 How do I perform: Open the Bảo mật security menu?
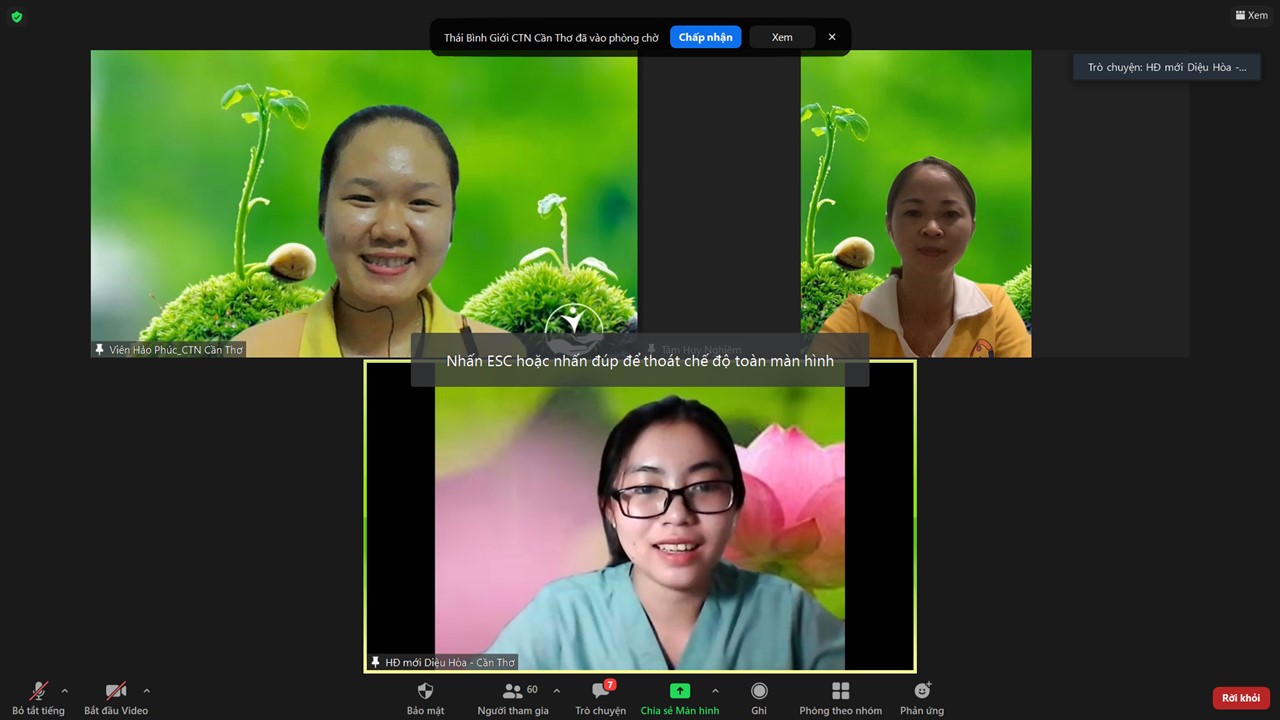pos(425,698)
